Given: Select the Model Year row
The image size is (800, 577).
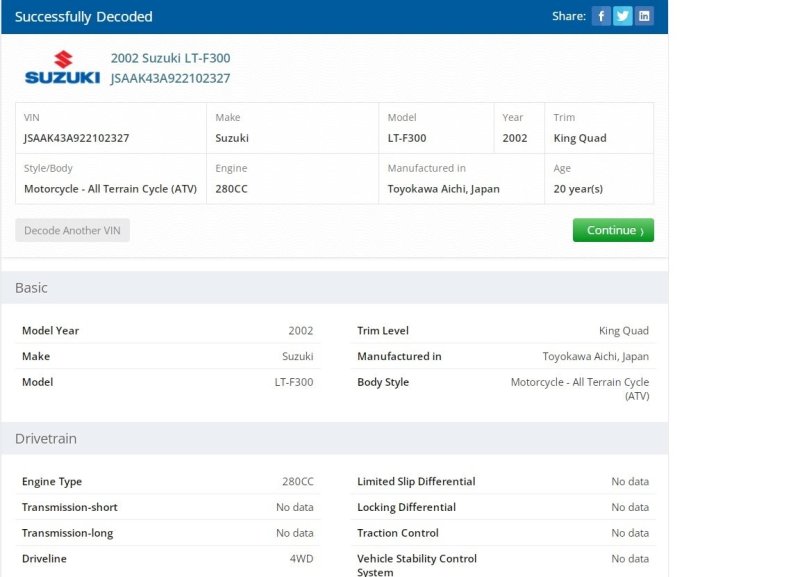Looking at the screenshot, I should point(167,331).
